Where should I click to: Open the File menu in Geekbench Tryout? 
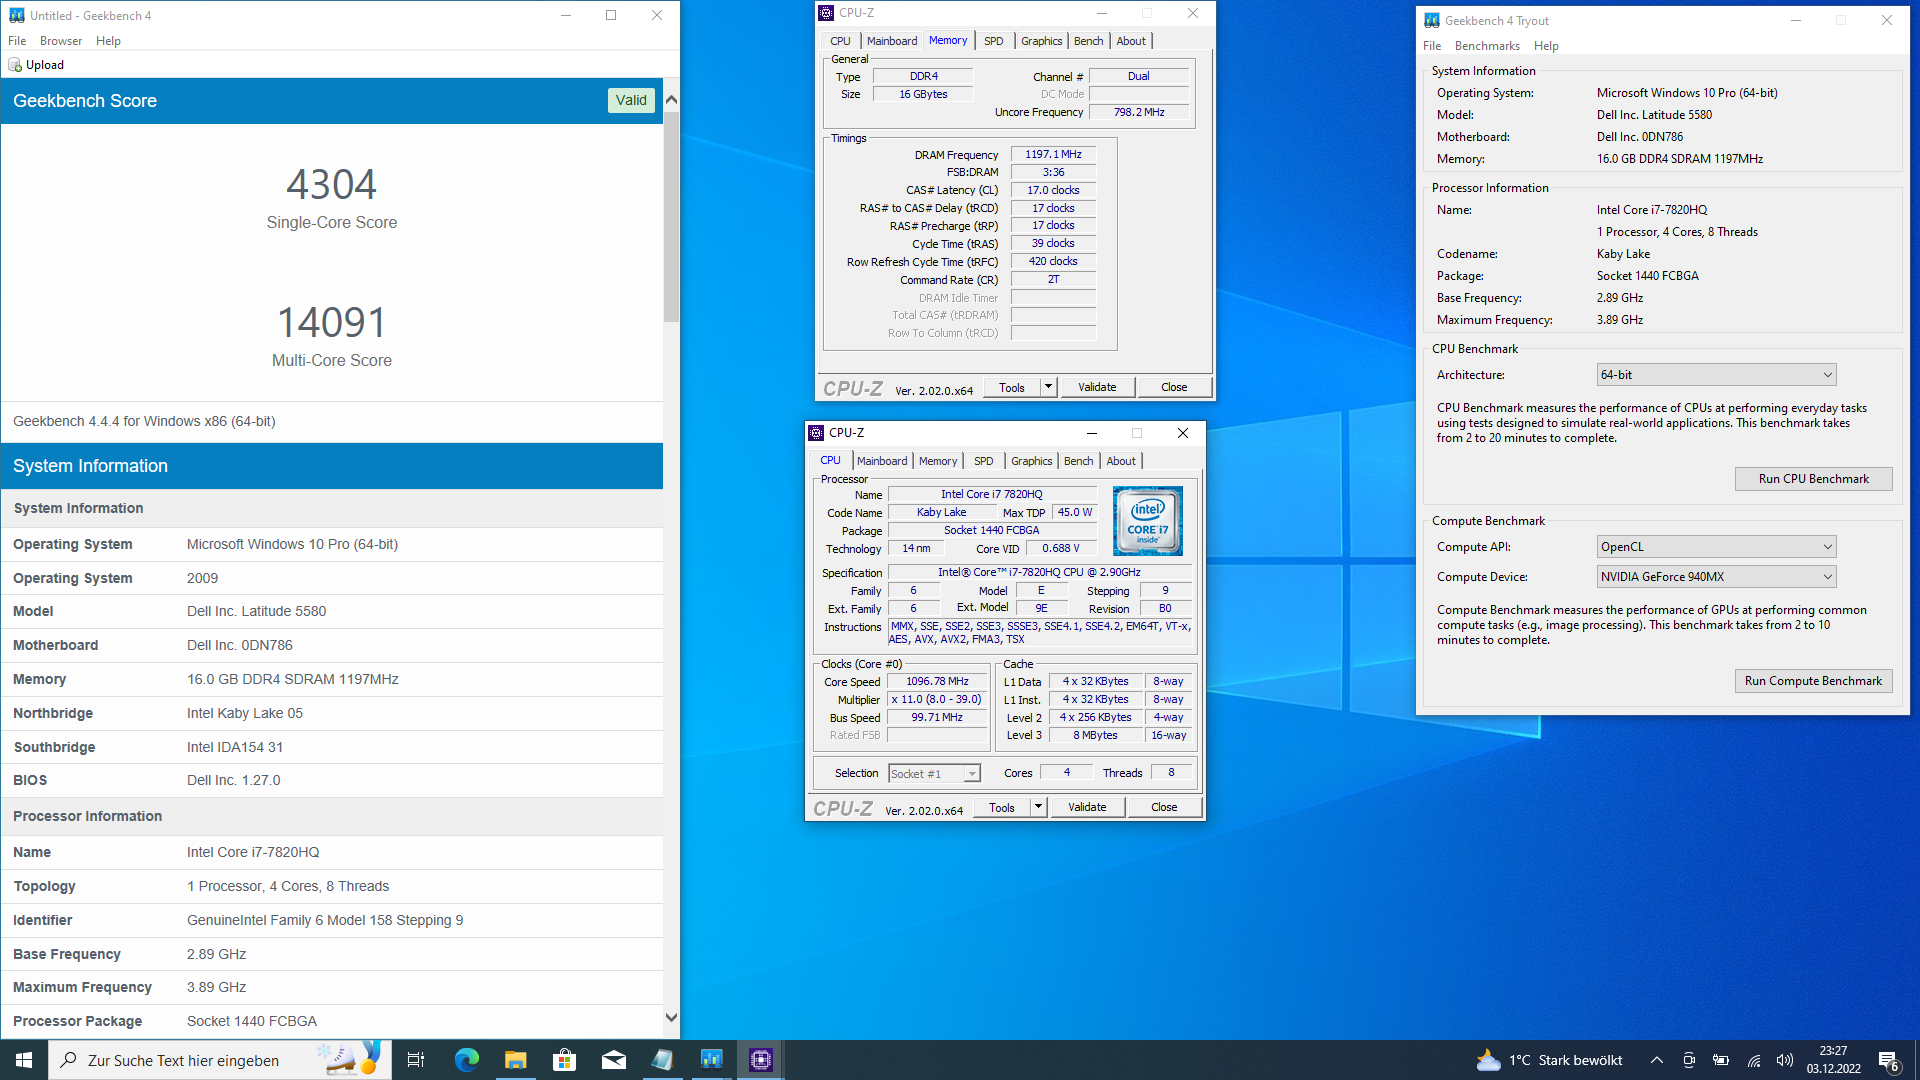(1432, 46)
